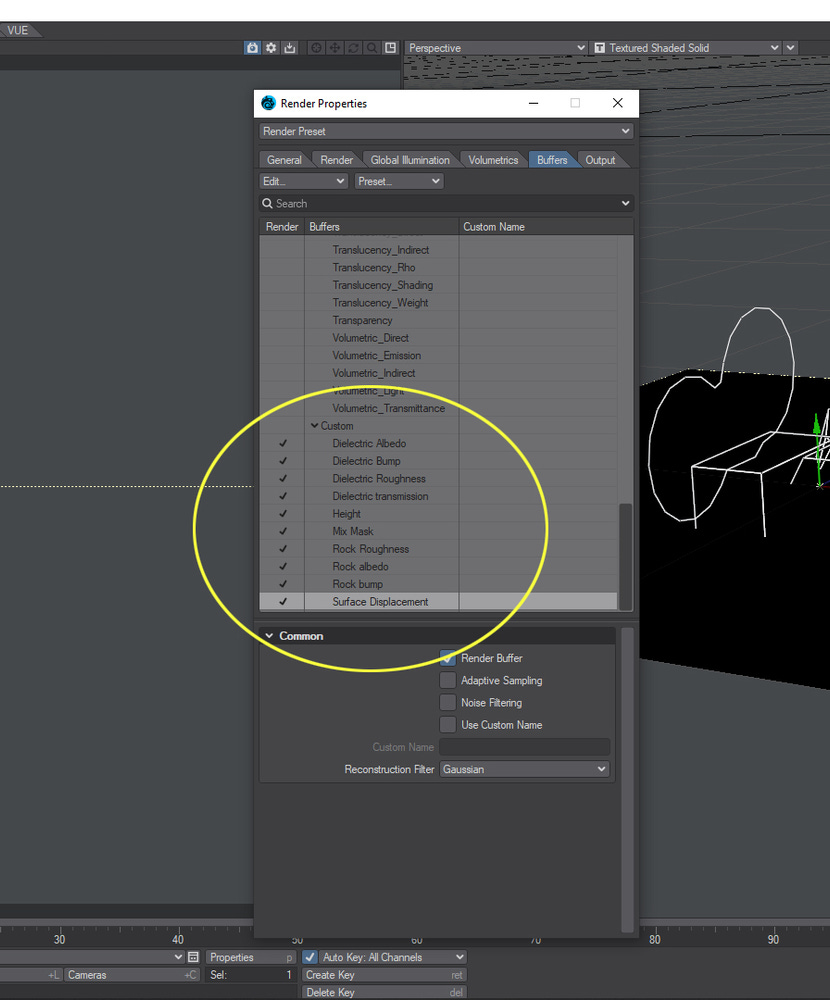Toggle Render Buffer checkbox
The image size is (830, 1000).
448,658
